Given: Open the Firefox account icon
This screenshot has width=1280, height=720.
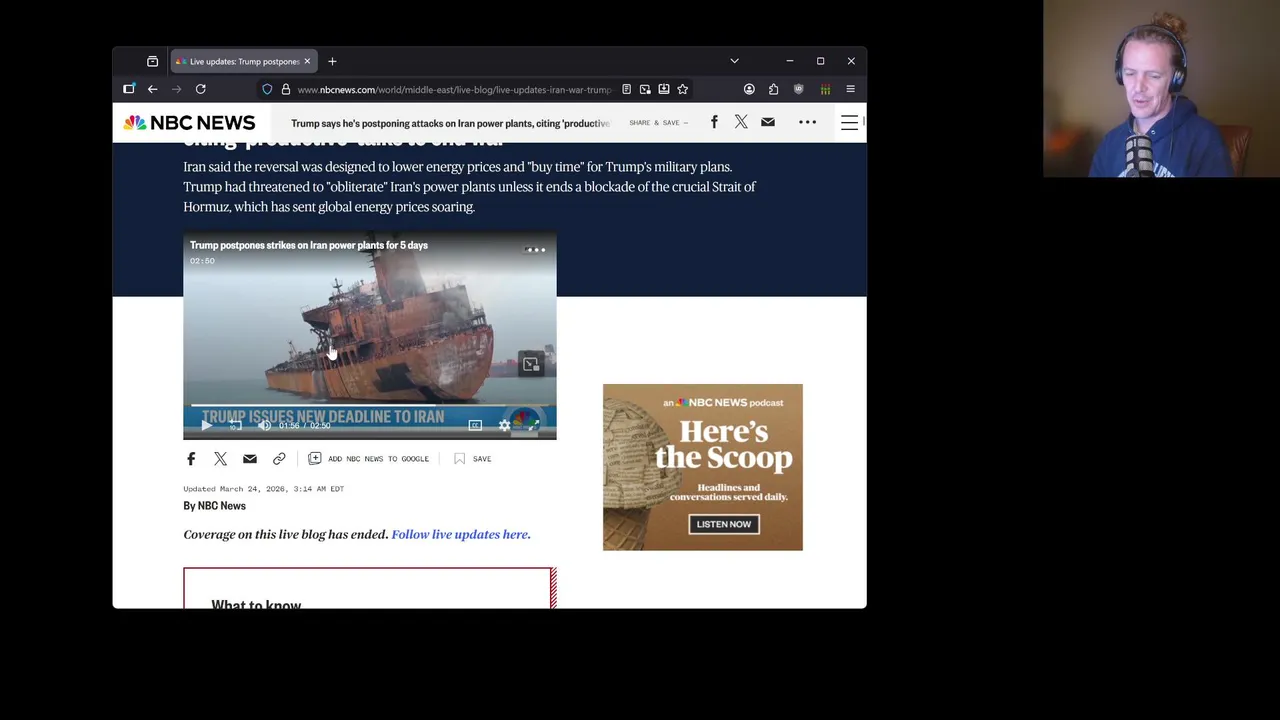Looking at the screenshot, I should coord(749,89).
